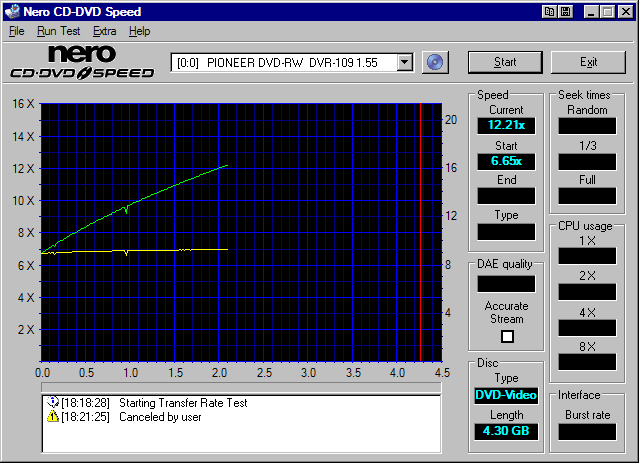Click the Nero CD-DVD Speed title bar app icon
This screenshot has width=639, height=463.
[x=12, y=12]
